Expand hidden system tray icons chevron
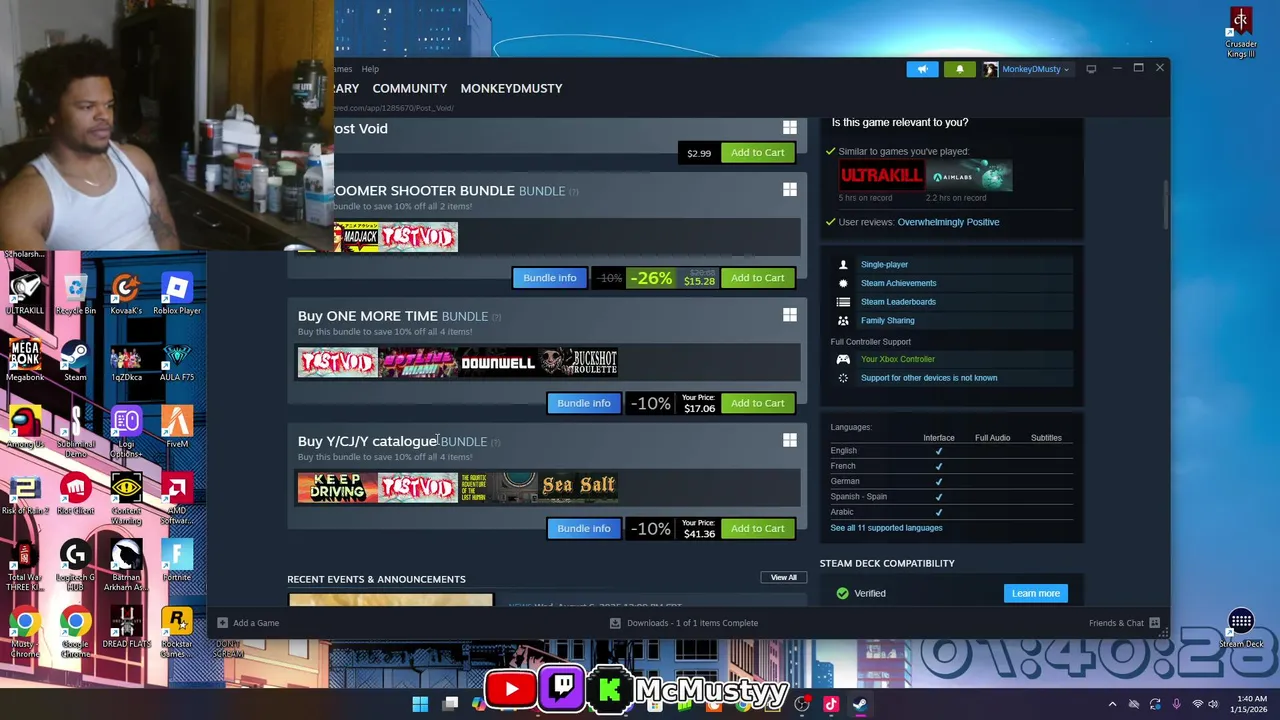This screenshot has height=720, width=1280. tap(1112, 704)
